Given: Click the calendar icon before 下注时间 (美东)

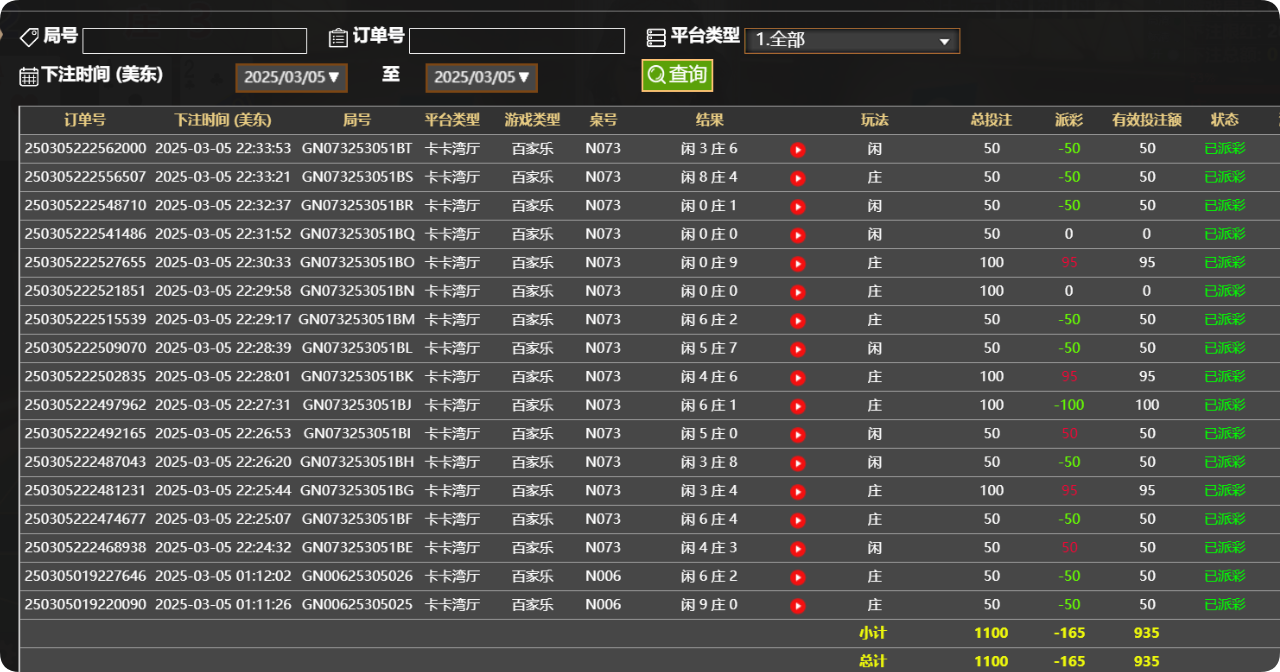Looking at the screenshot, I should (x=27, y=76).
